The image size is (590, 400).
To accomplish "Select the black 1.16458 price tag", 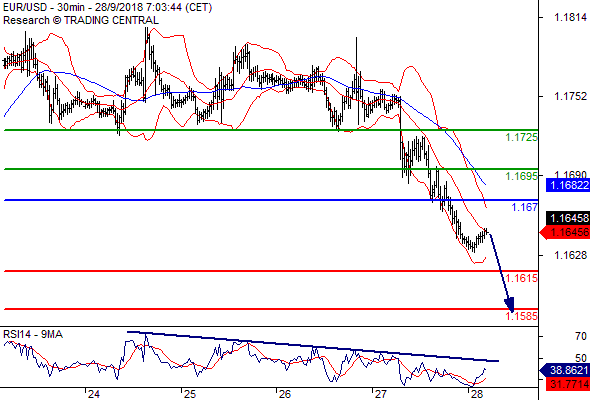I will point(568,218).
